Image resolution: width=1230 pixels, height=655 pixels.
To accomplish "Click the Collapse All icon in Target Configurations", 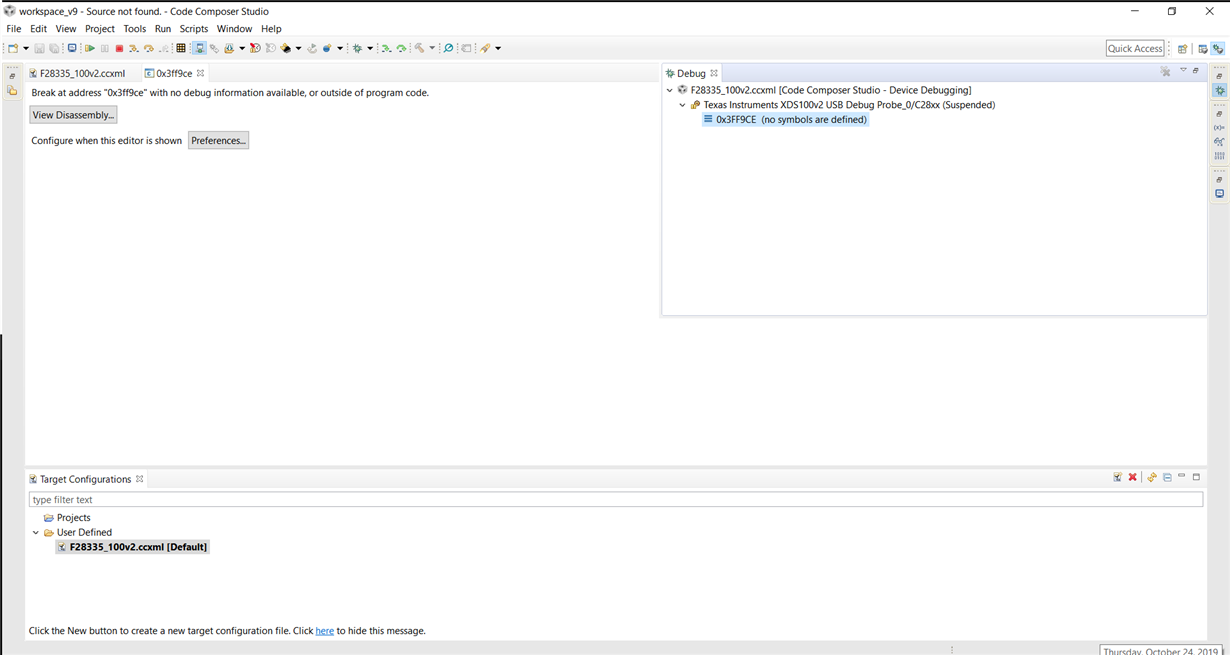I will point(1167,478).
